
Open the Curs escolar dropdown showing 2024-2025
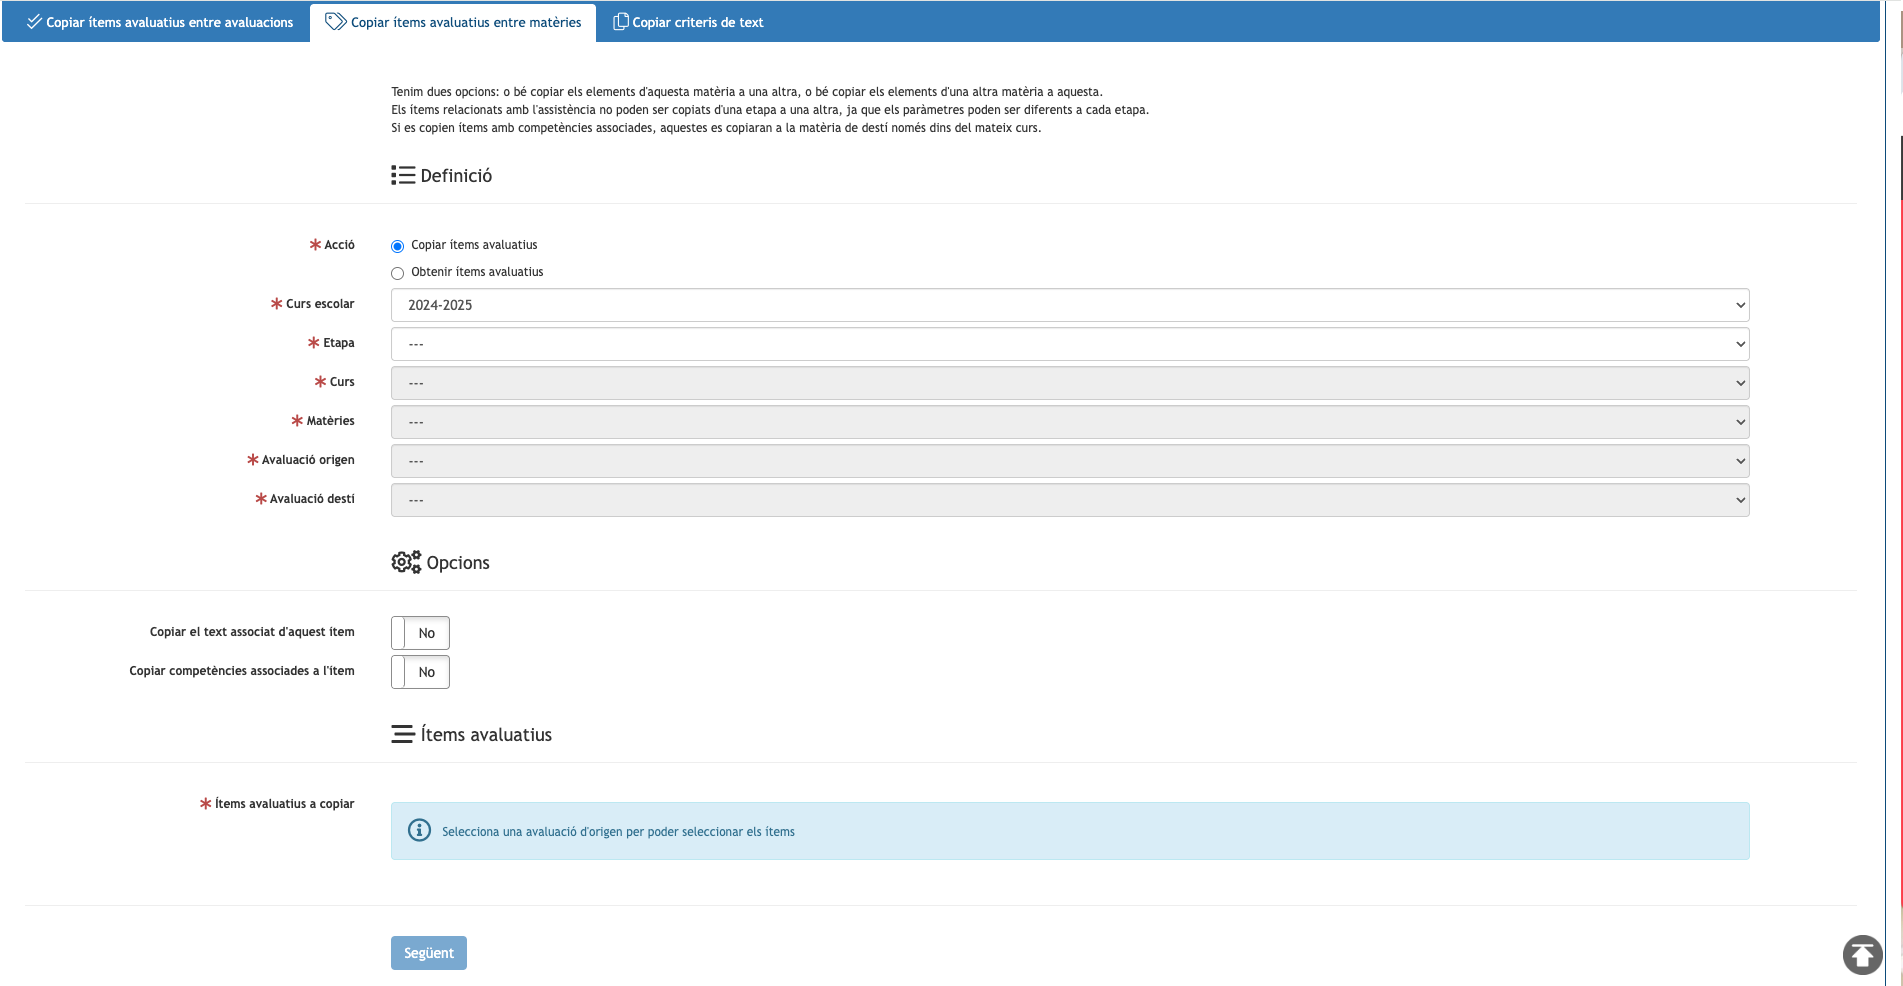1070,305
